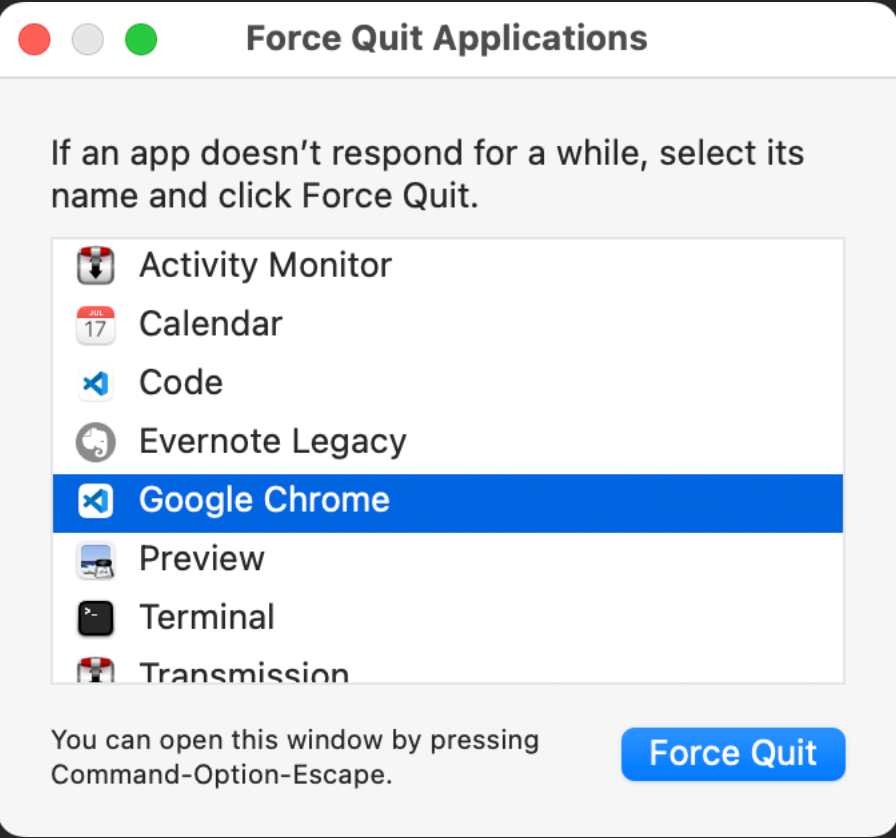
Task: Click the Preview app icon
Action: (96, 559)
